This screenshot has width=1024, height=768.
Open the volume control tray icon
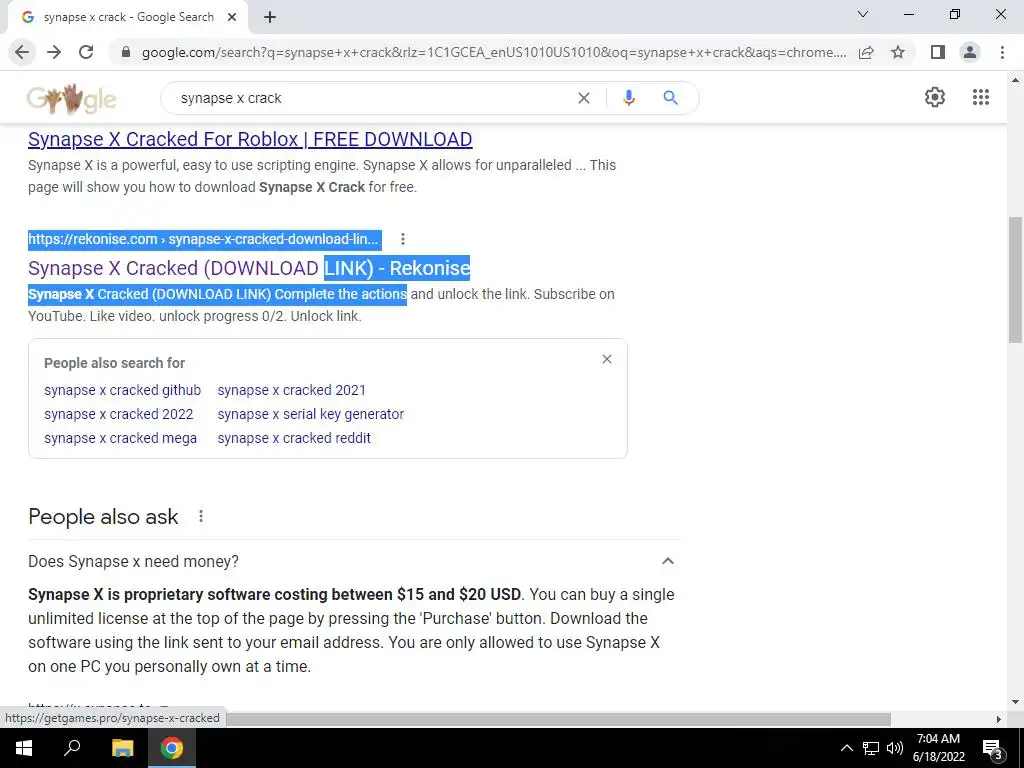tap(895, 748)
